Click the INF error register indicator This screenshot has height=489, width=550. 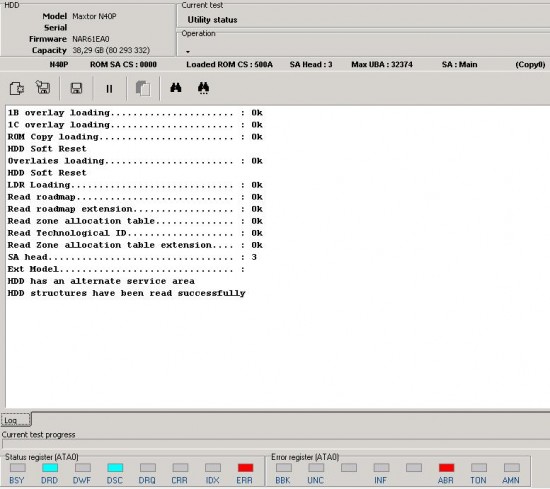click(381, 468)
